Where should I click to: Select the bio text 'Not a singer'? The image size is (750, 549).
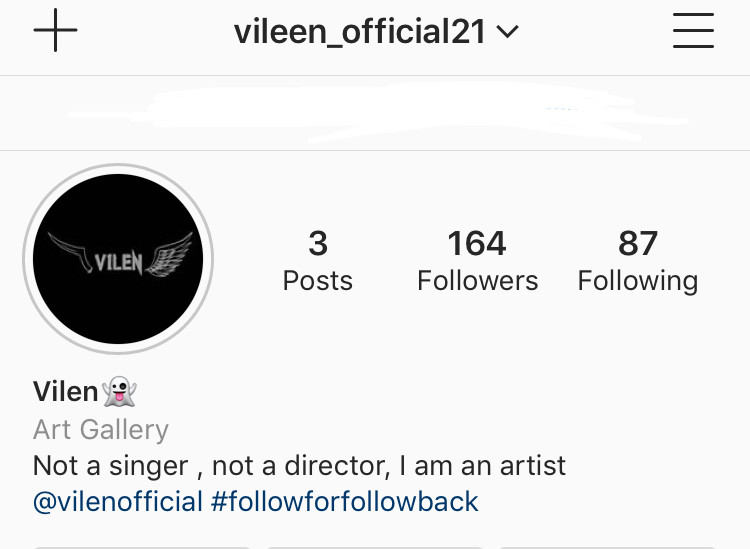110,466
